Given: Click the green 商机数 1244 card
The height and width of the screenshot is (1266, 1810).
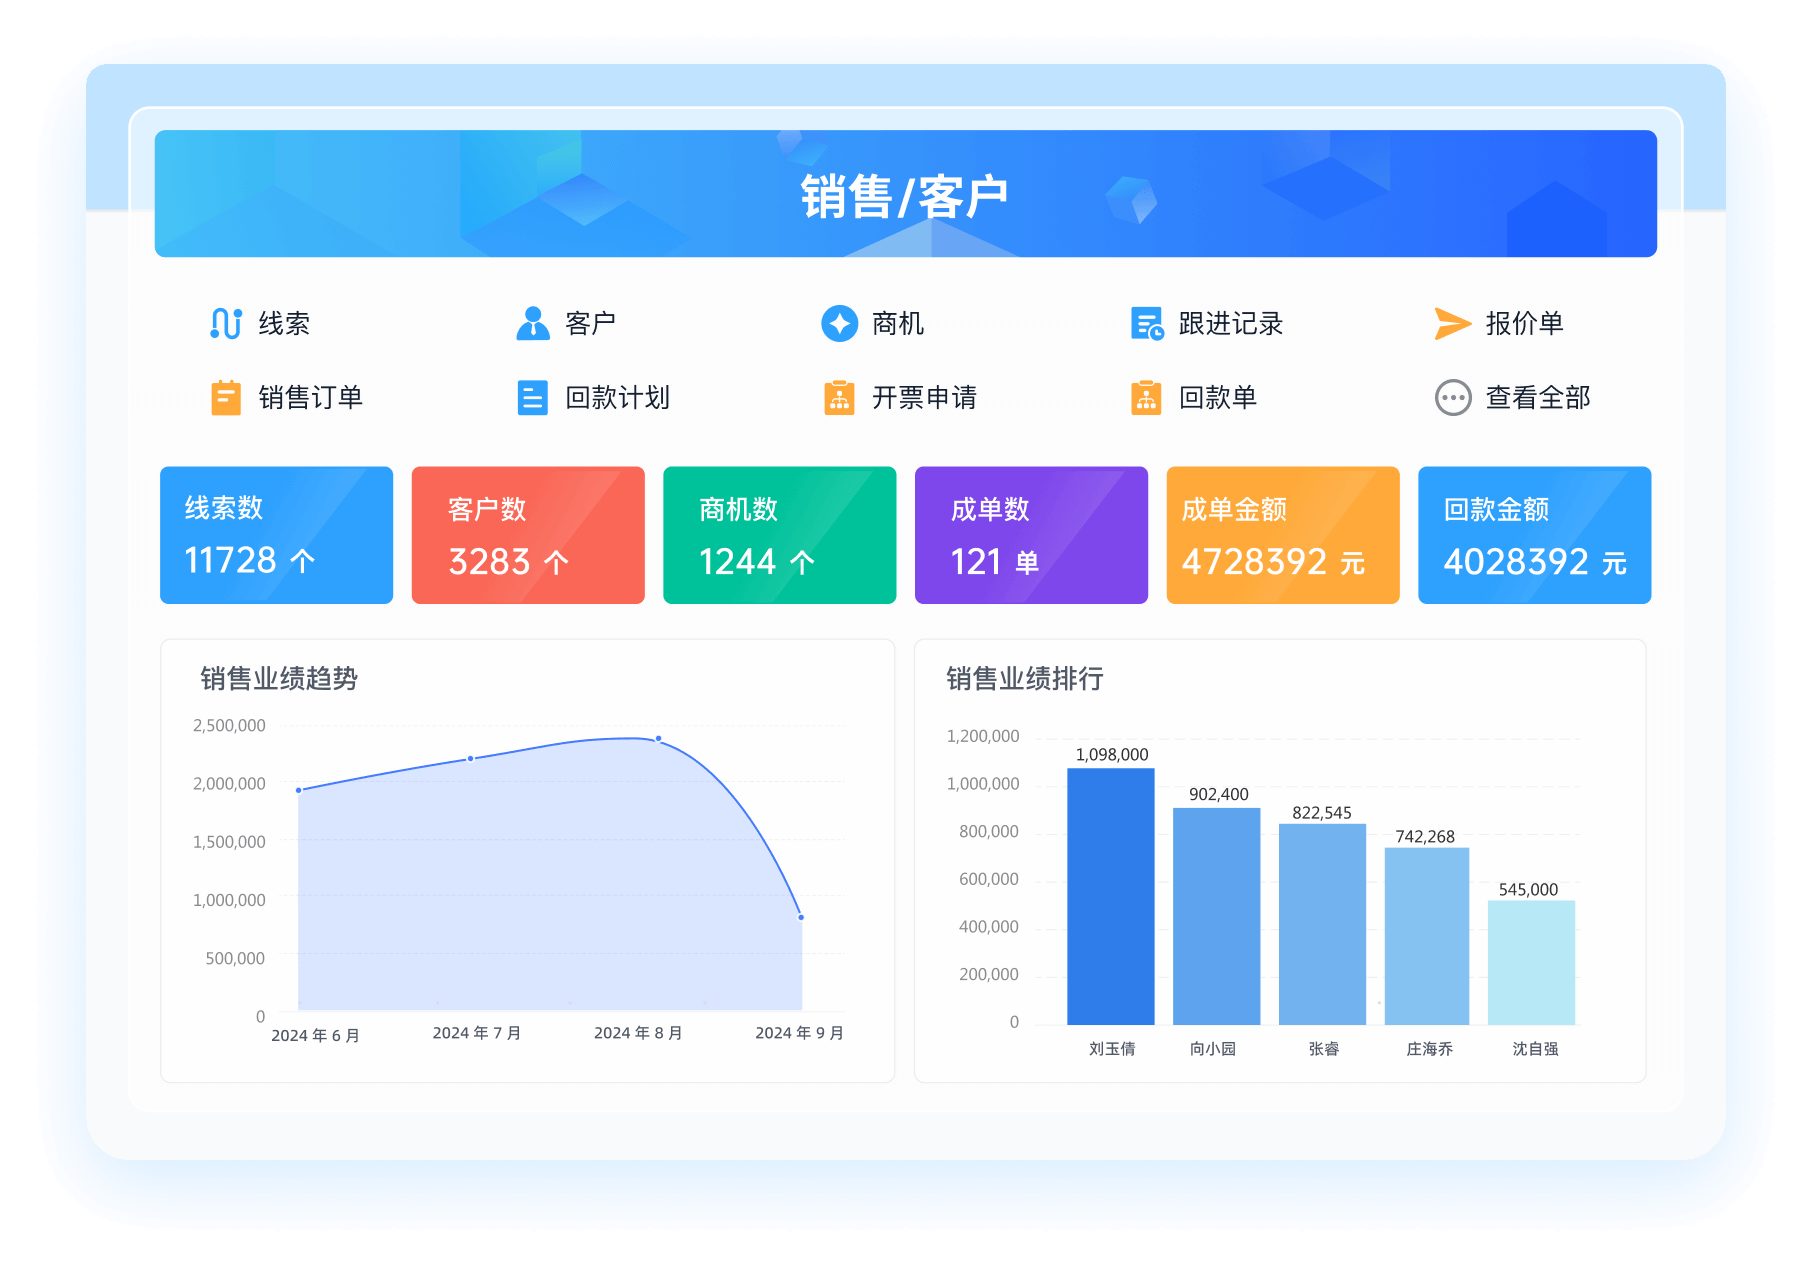Looking at the screenshot, I should click(x=779, y=534).
